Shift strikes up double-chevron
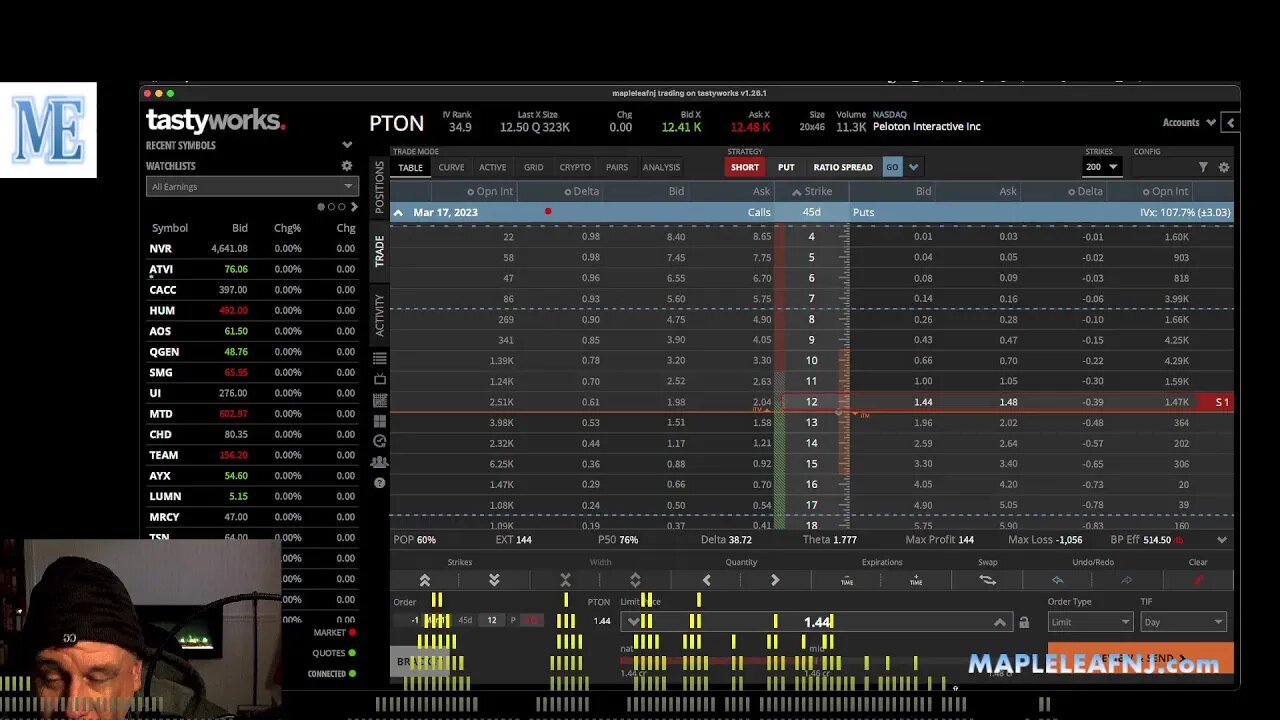Screen dimensions: 1280x720 [x=425, y=580]
